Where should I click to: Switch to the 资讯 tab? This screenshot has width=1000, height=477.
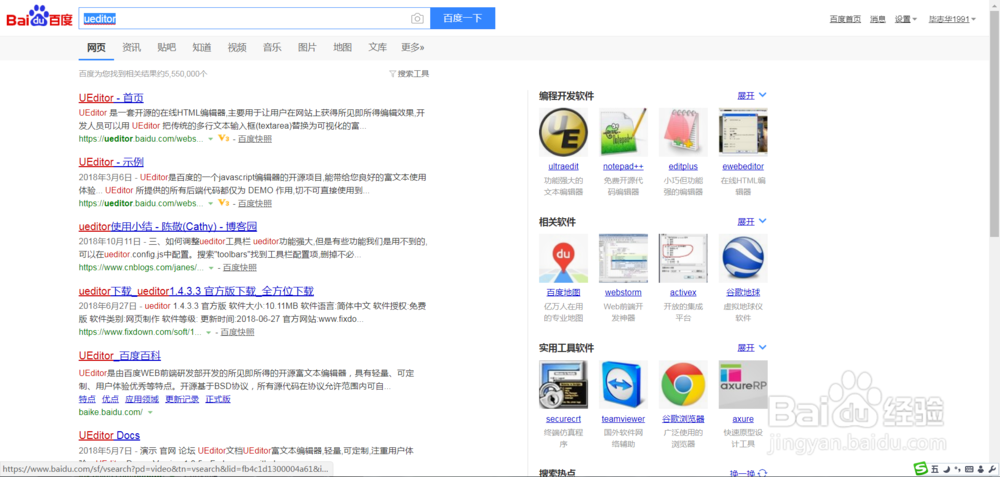point(131,47)
